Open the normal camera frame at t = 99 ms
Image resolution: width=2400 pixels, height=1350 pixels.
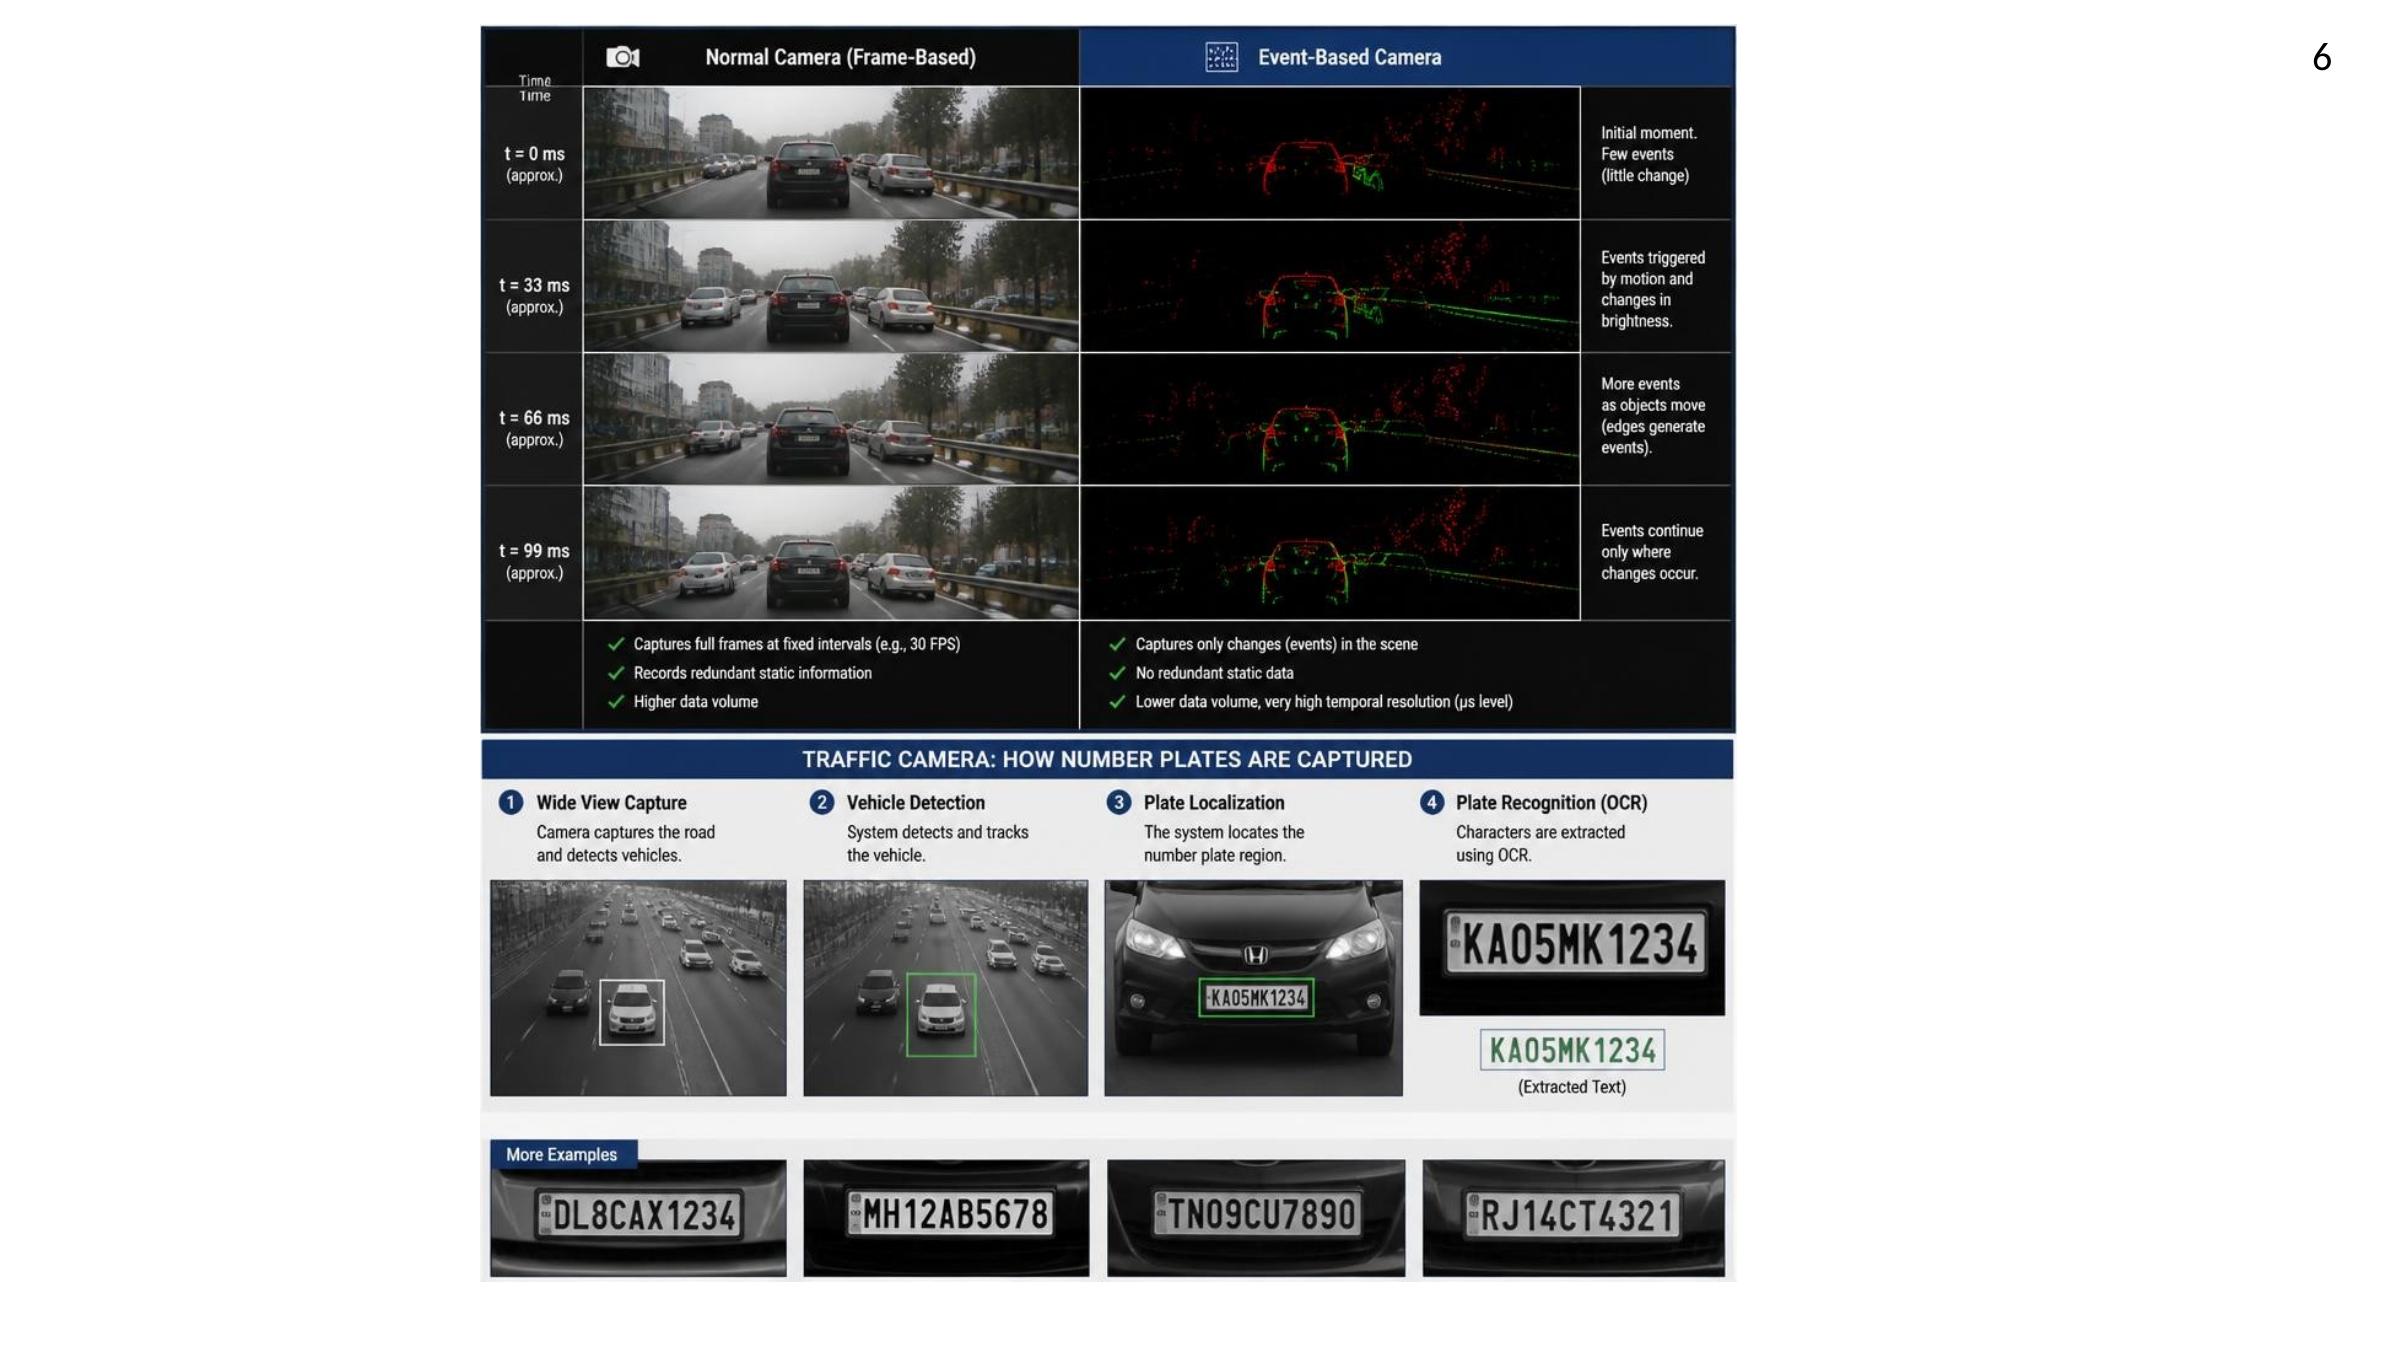(831, 553)
